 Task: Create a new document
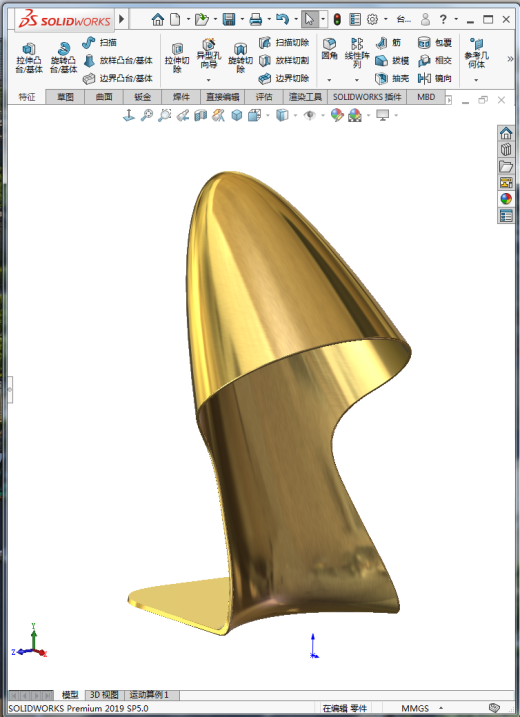175,19
